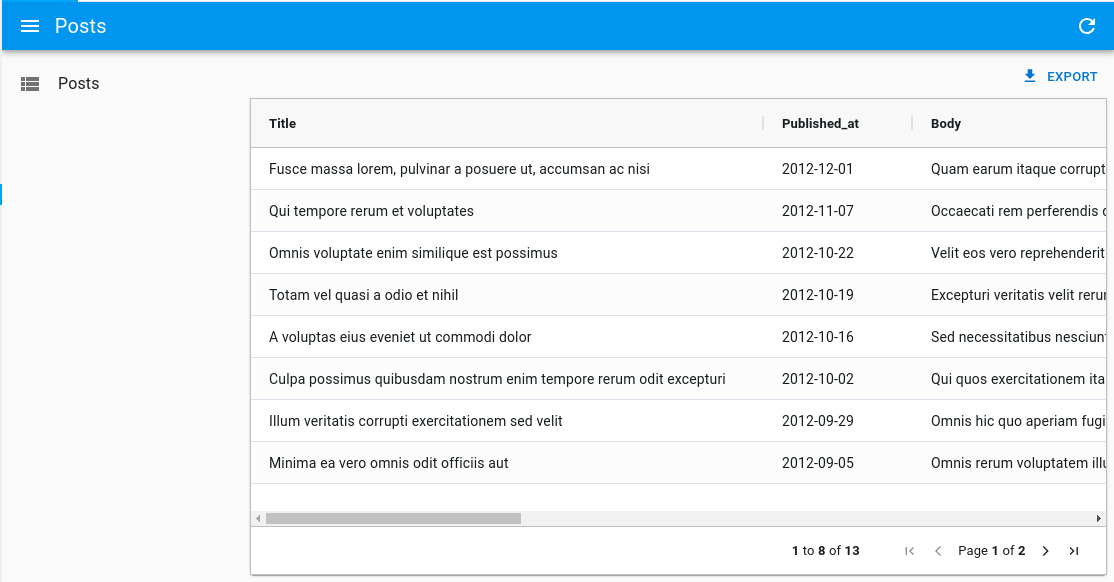Click the horizontal scrollbar thumb
The width and height of the screenshot is (1114, 582).
393,519
